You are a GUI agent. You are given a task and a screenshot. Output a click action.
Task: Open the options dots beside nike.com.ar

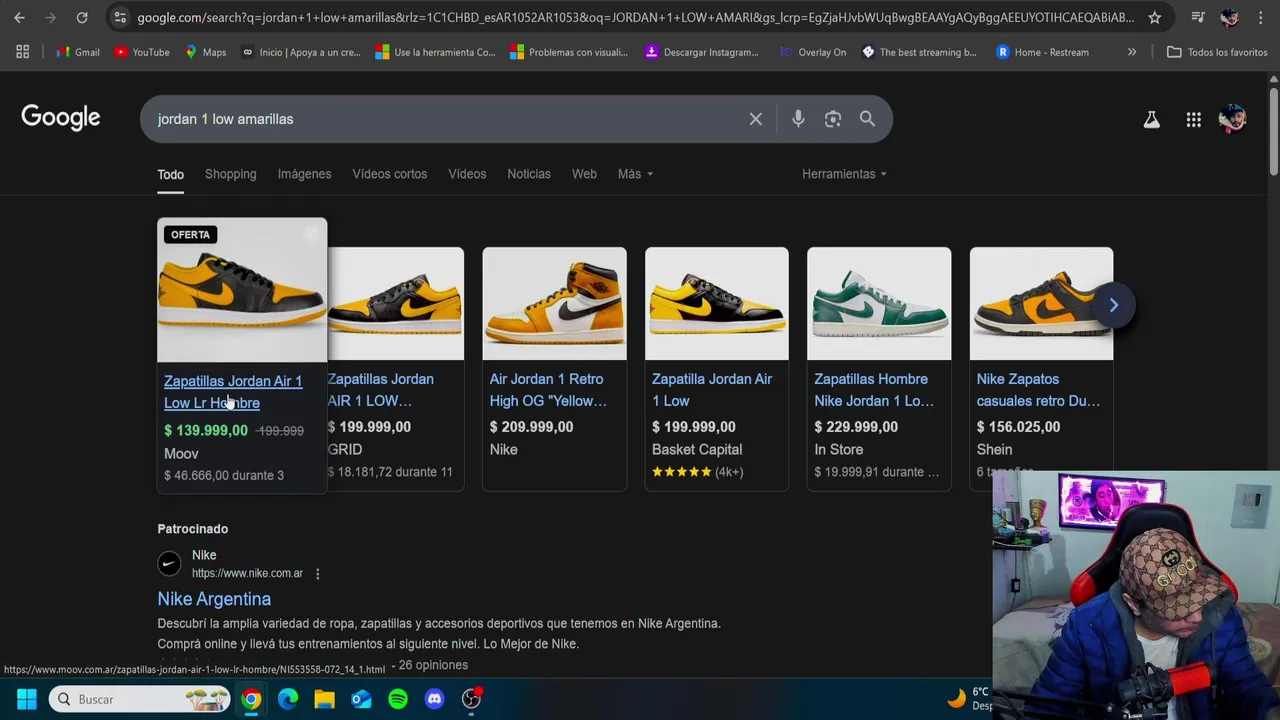point(318,574)
